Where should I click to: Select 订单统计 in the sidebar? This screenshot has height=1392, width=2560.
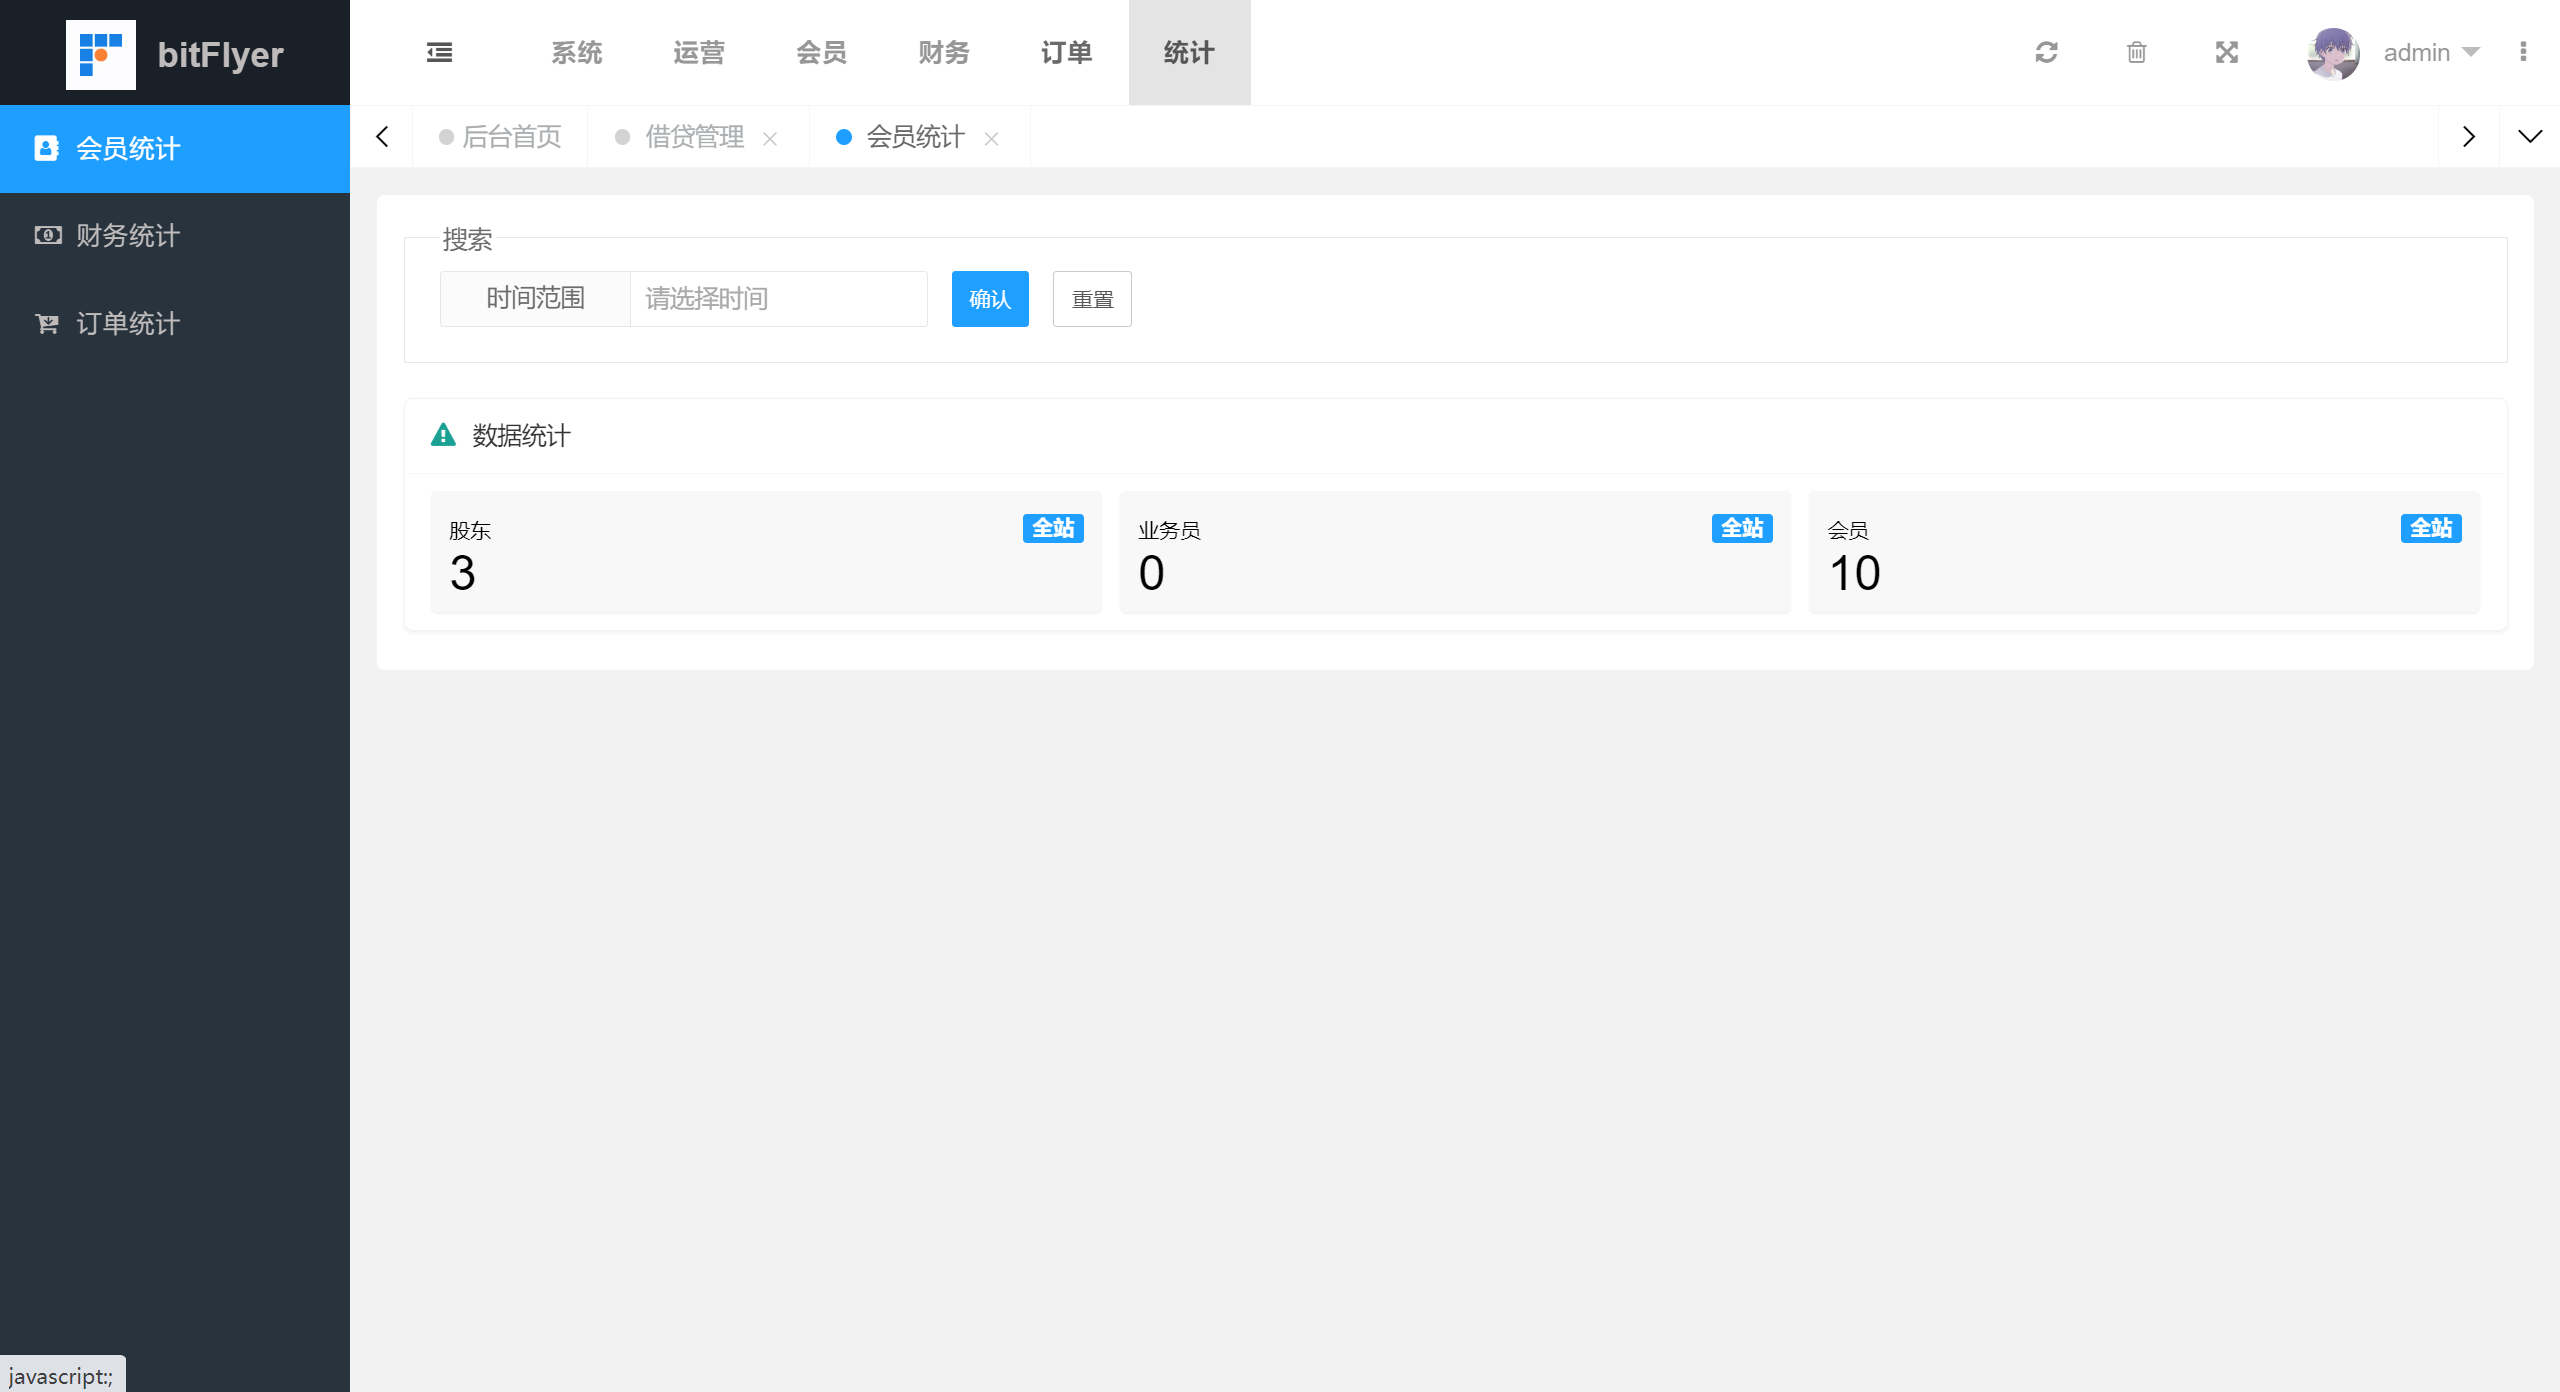pos(175,324)
